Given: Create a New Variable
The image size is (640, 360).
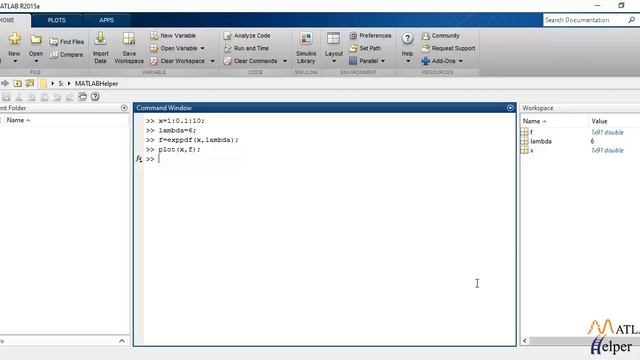Looking at the screenshot, I should pyautogui.click(x=173, y=36).
